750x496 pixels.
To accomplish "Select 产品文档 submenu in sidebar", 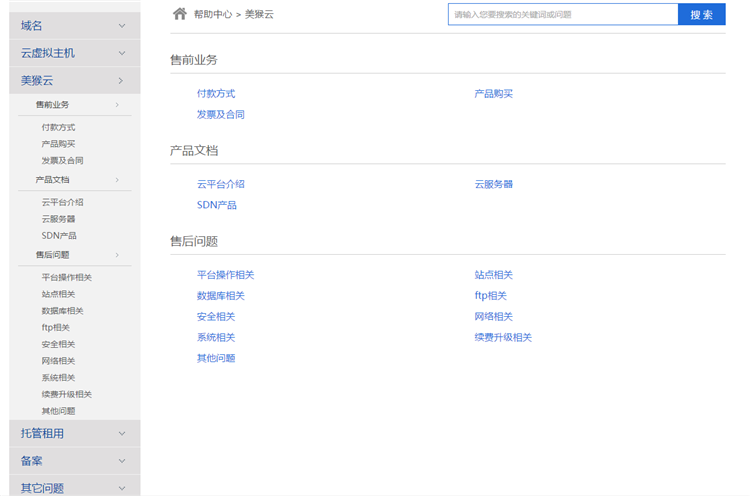I will click(53, 180).
